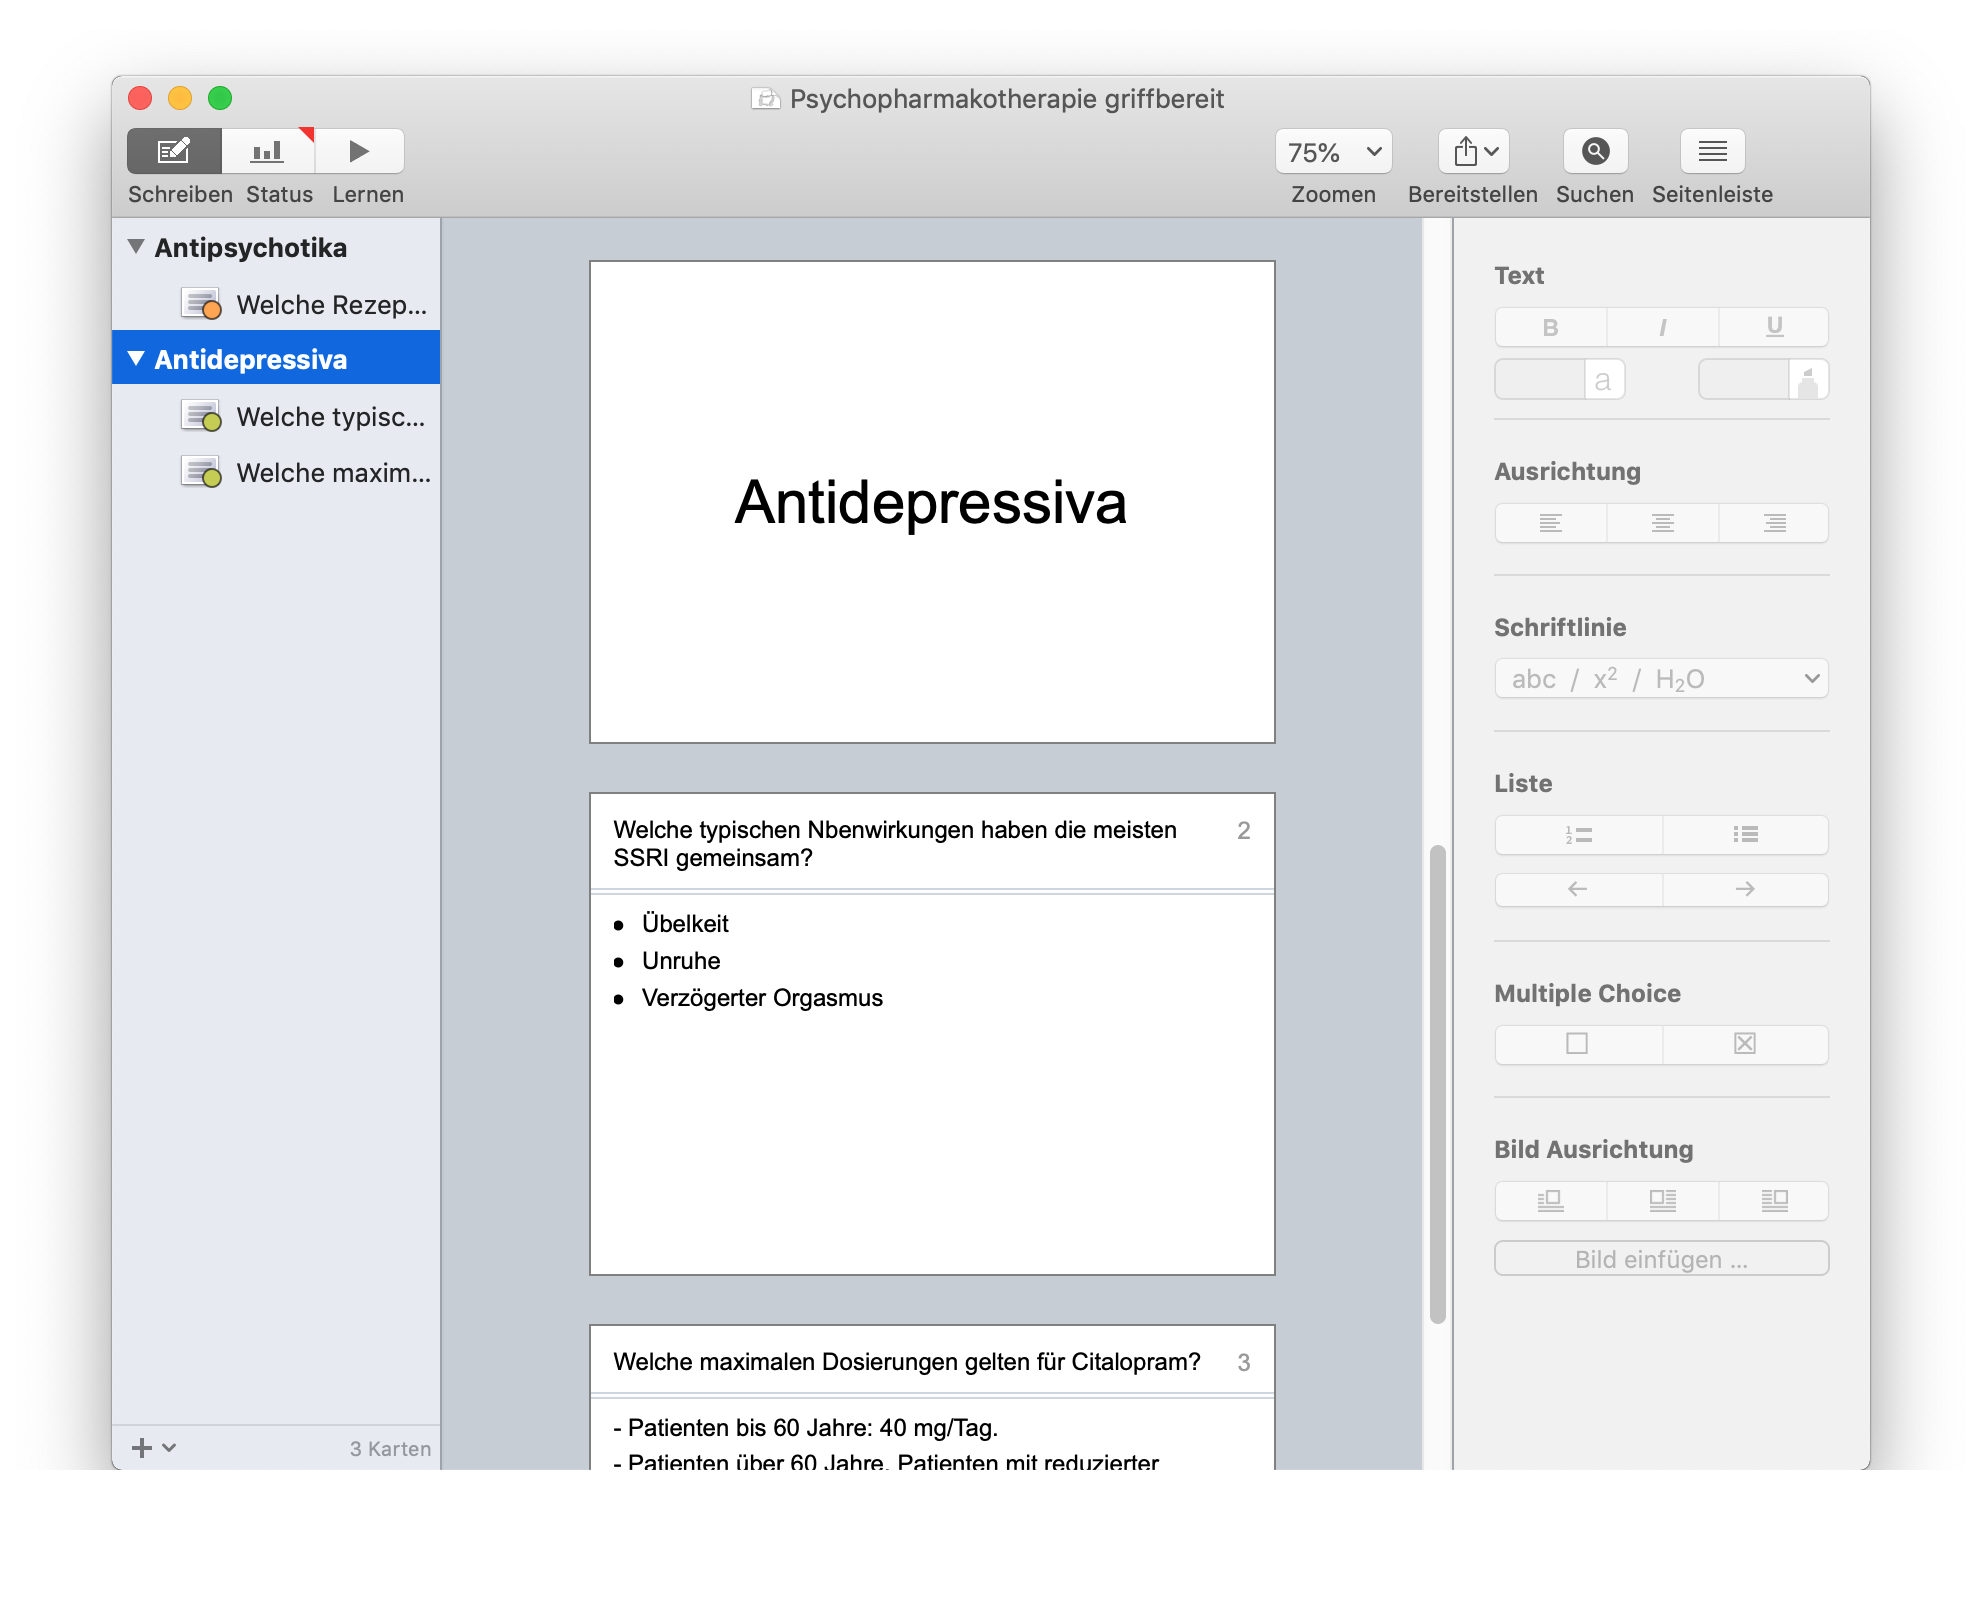Insert empty Multiple Choice checkbox

coord(1577,1044)
